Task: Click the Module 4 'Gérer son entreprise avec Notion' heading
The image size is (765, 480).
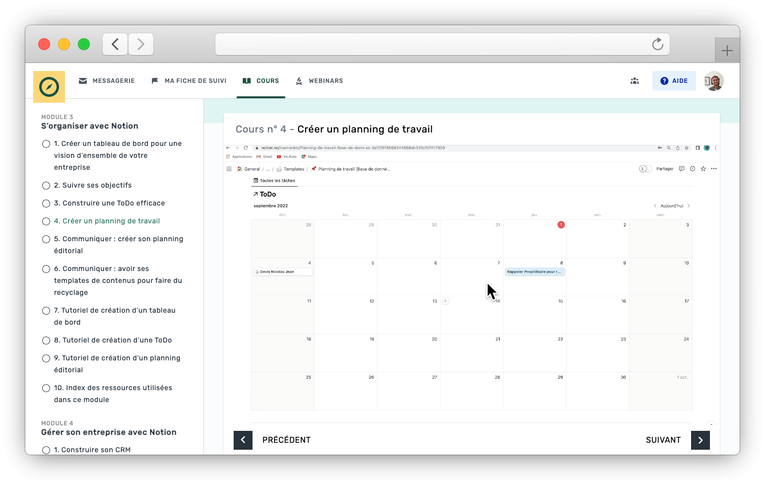Action: [x=109, y=432]
